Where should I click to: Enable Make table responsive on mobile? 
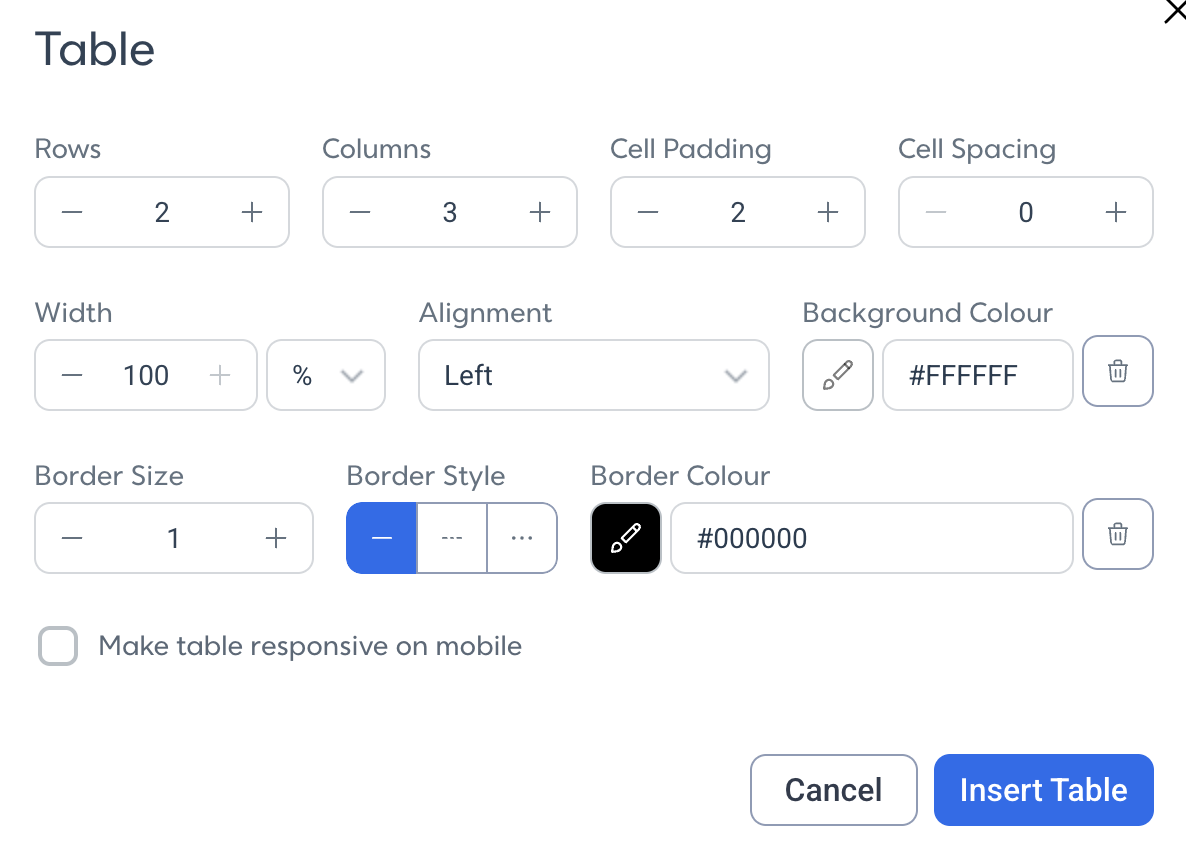point(58,646)
